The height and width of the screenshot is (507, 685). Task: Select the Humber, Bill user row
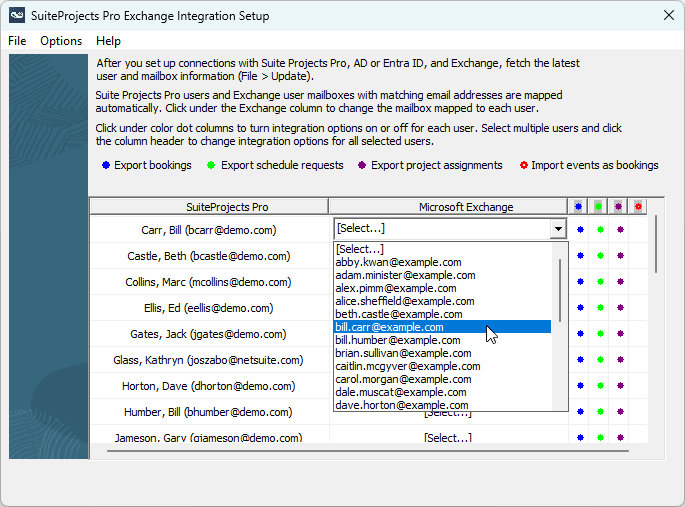209,412
